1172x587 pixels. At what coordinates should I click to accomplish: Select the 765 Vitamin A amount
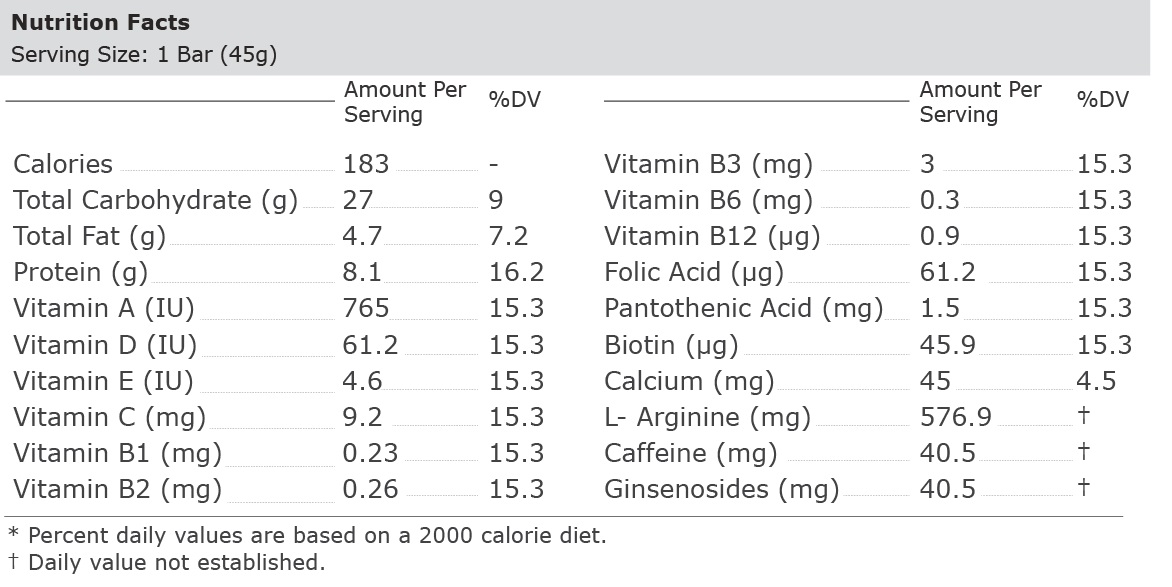point(366,308)
